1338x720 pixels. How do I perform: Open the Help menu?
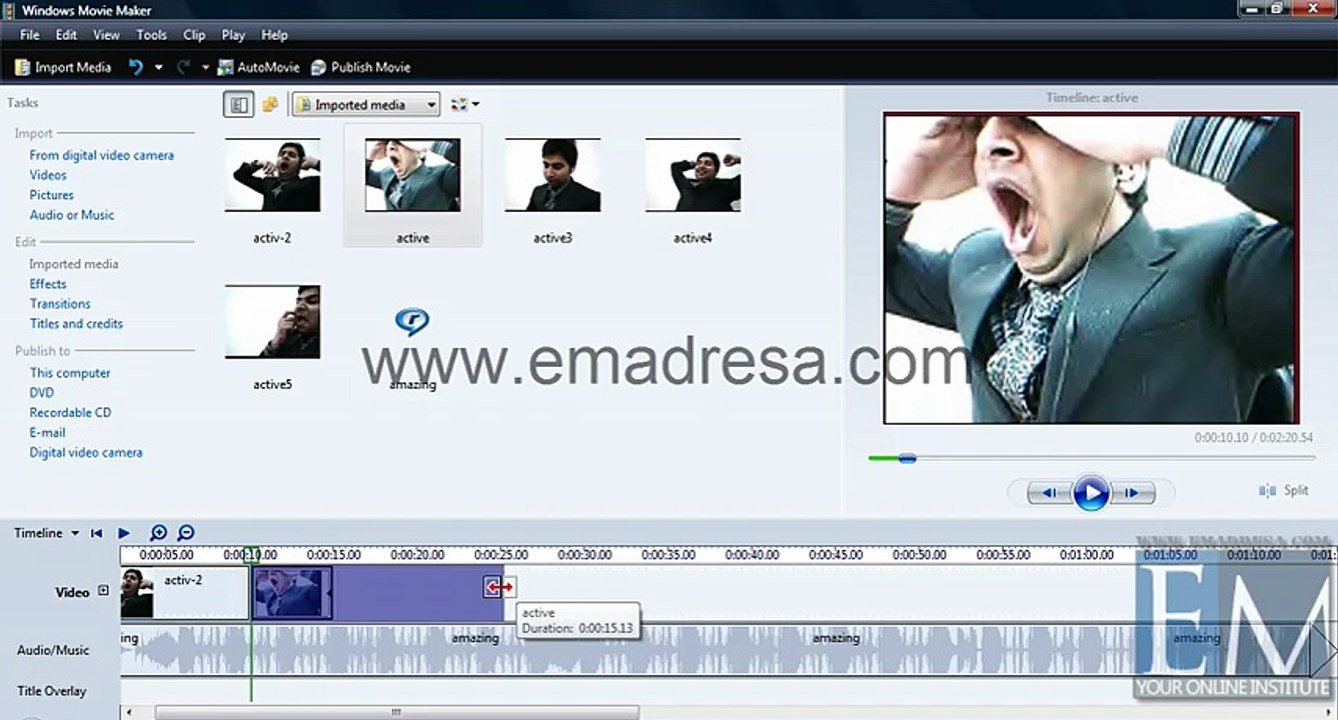(274, 34)
